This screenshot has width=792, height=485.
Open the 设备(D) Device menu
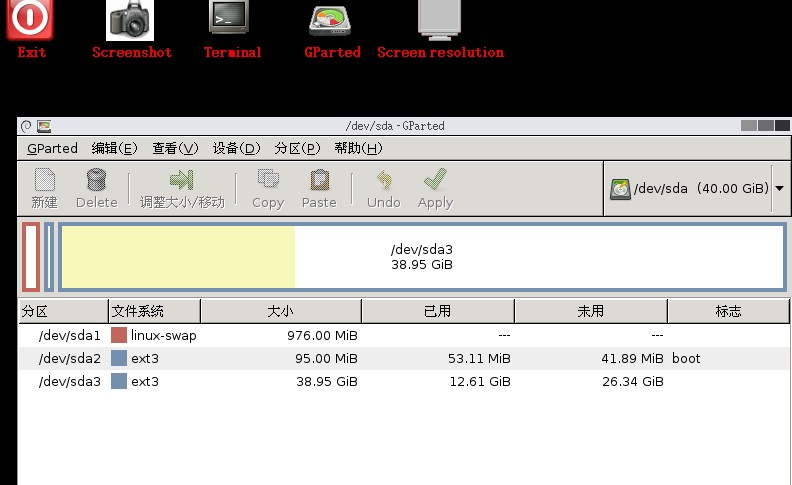(236, 148)
